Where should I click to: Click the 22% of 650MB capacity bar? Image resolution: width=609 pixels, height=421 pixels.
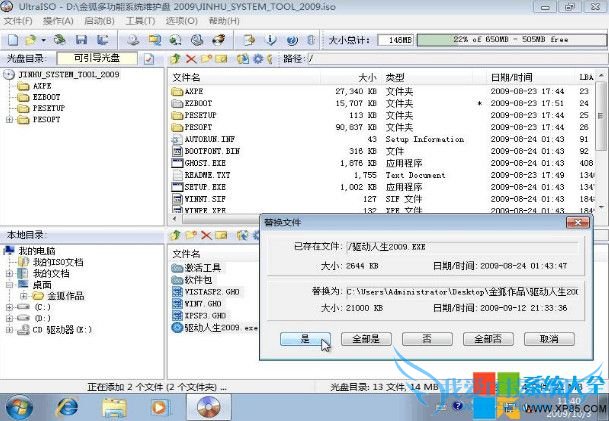511,40
